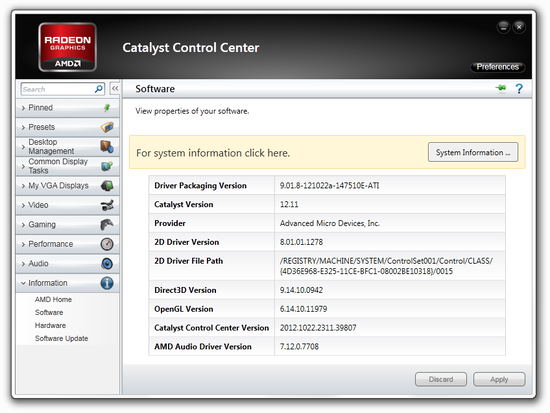This screenshot has height=413, width=550.
Task: Click the 2D Driver Version value 8.01.01.1278
Action: tap(301, 242)
